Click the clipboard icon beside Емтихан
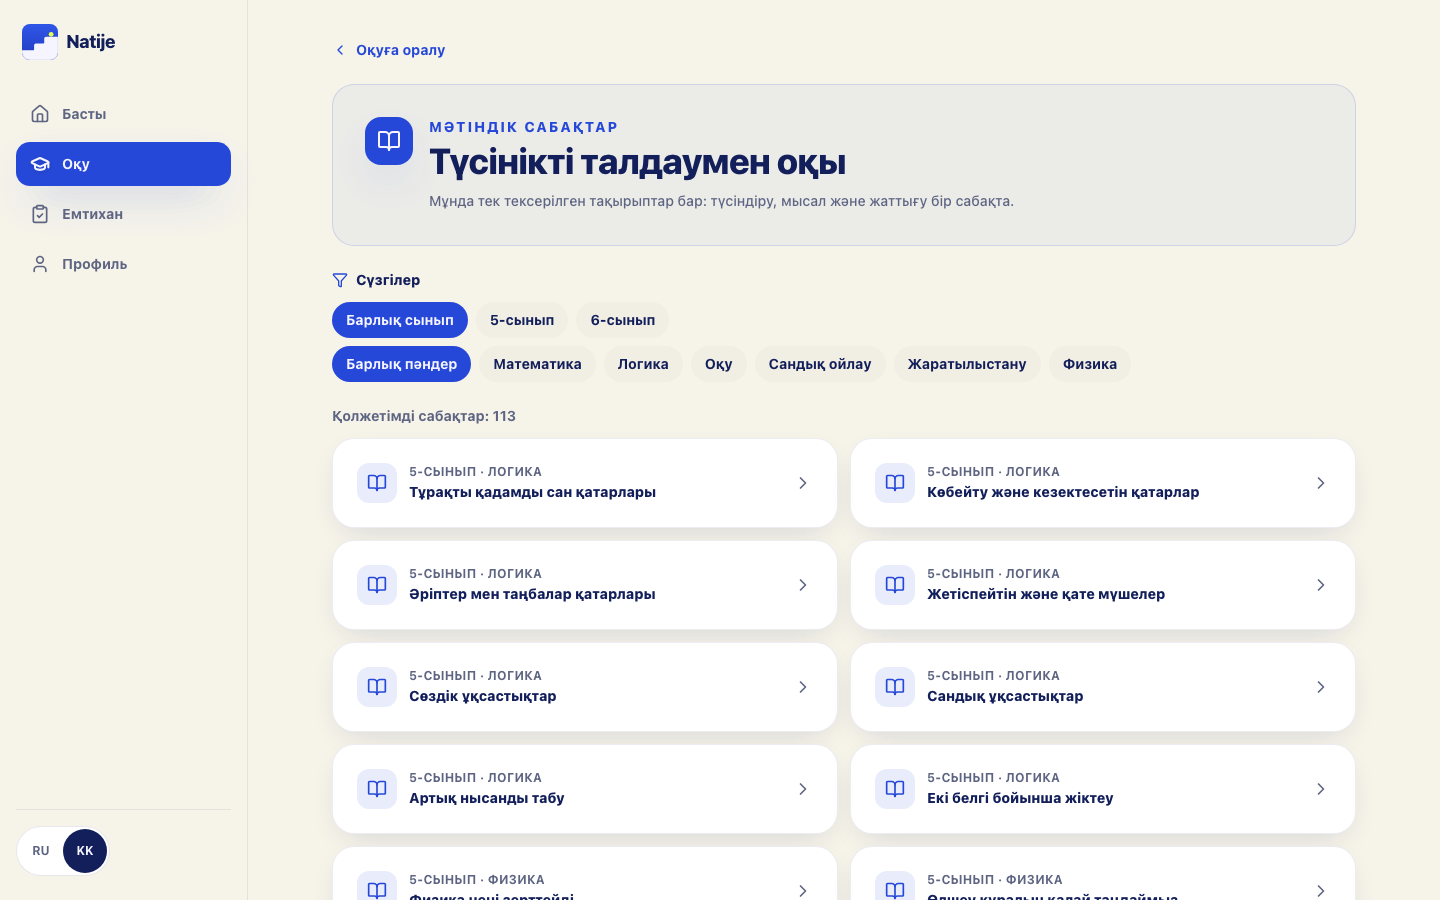Image resolution: width=1440 pixels, height=900 pixels. click(x=40, y=214)
